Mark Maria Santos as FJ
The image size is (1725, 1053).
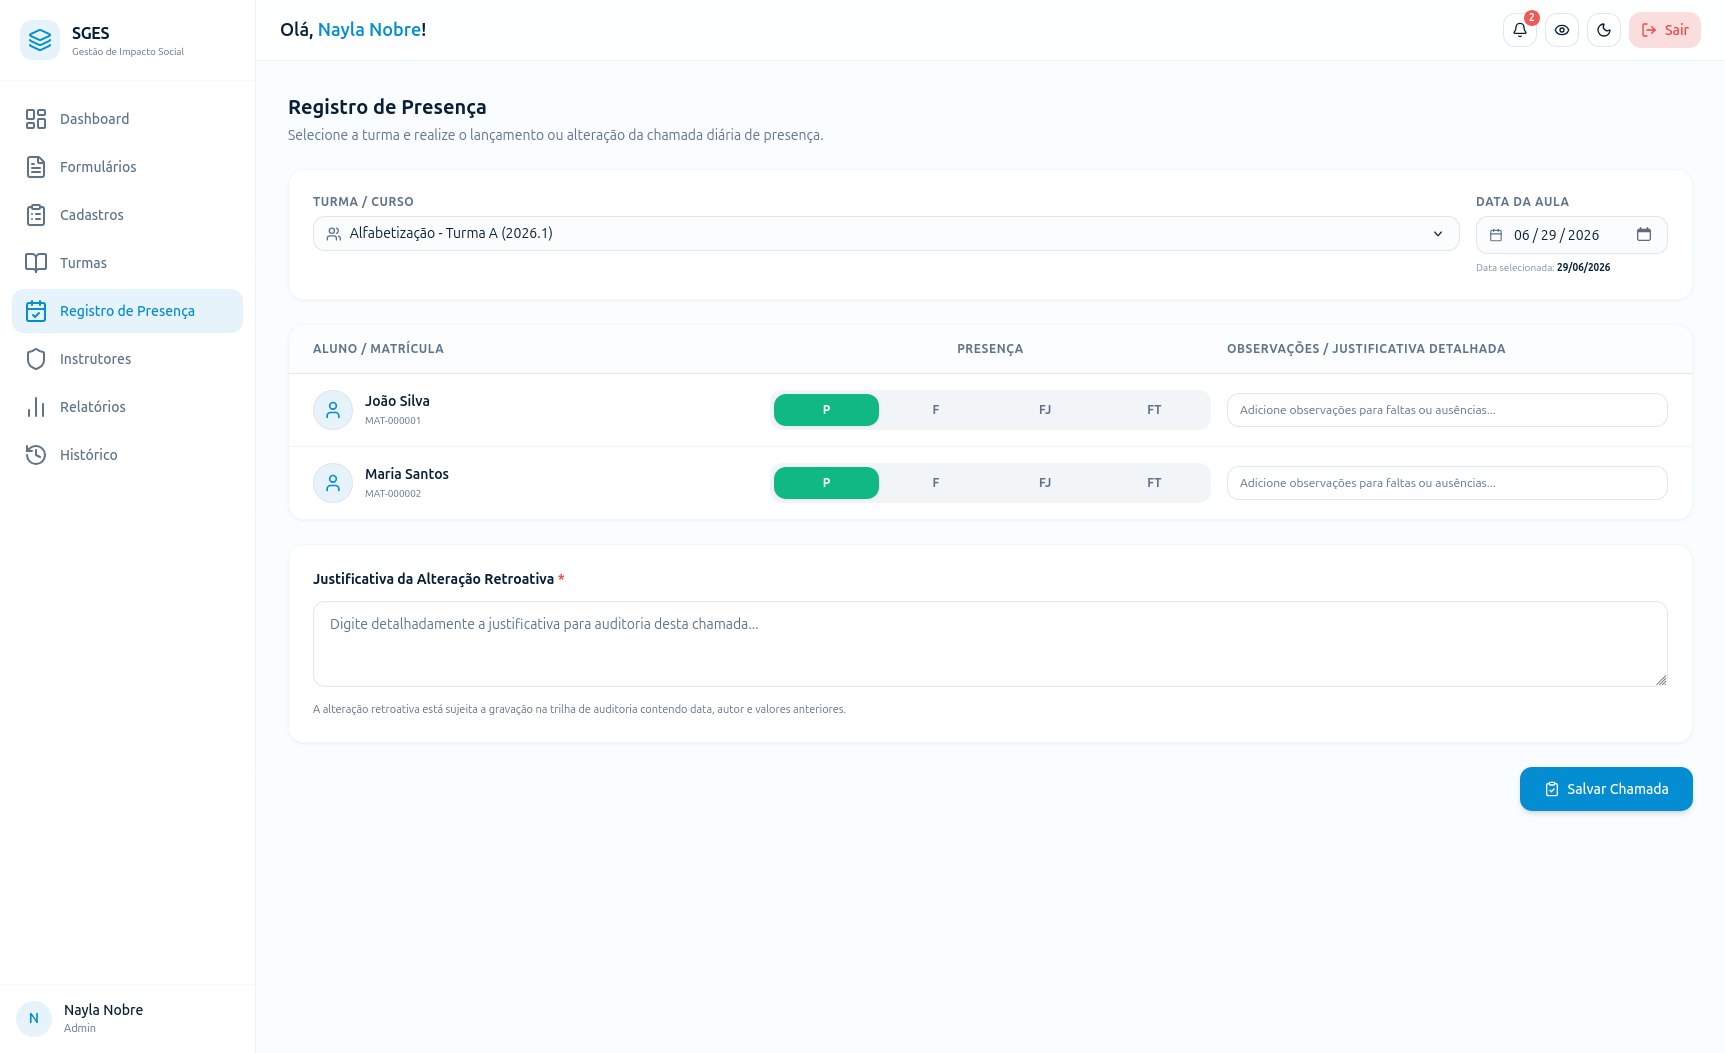[x=1045, y=483]
